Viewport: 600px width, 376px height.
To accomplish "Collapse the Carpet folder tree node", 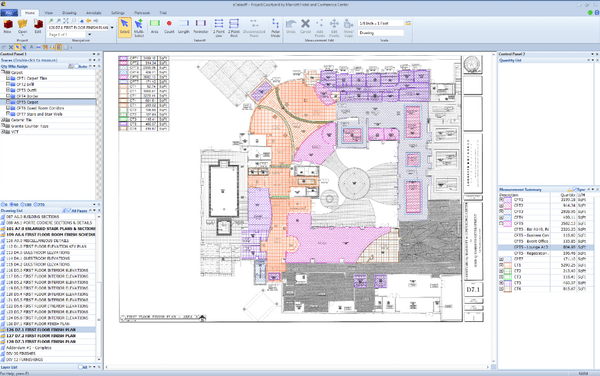I will 3,72.
